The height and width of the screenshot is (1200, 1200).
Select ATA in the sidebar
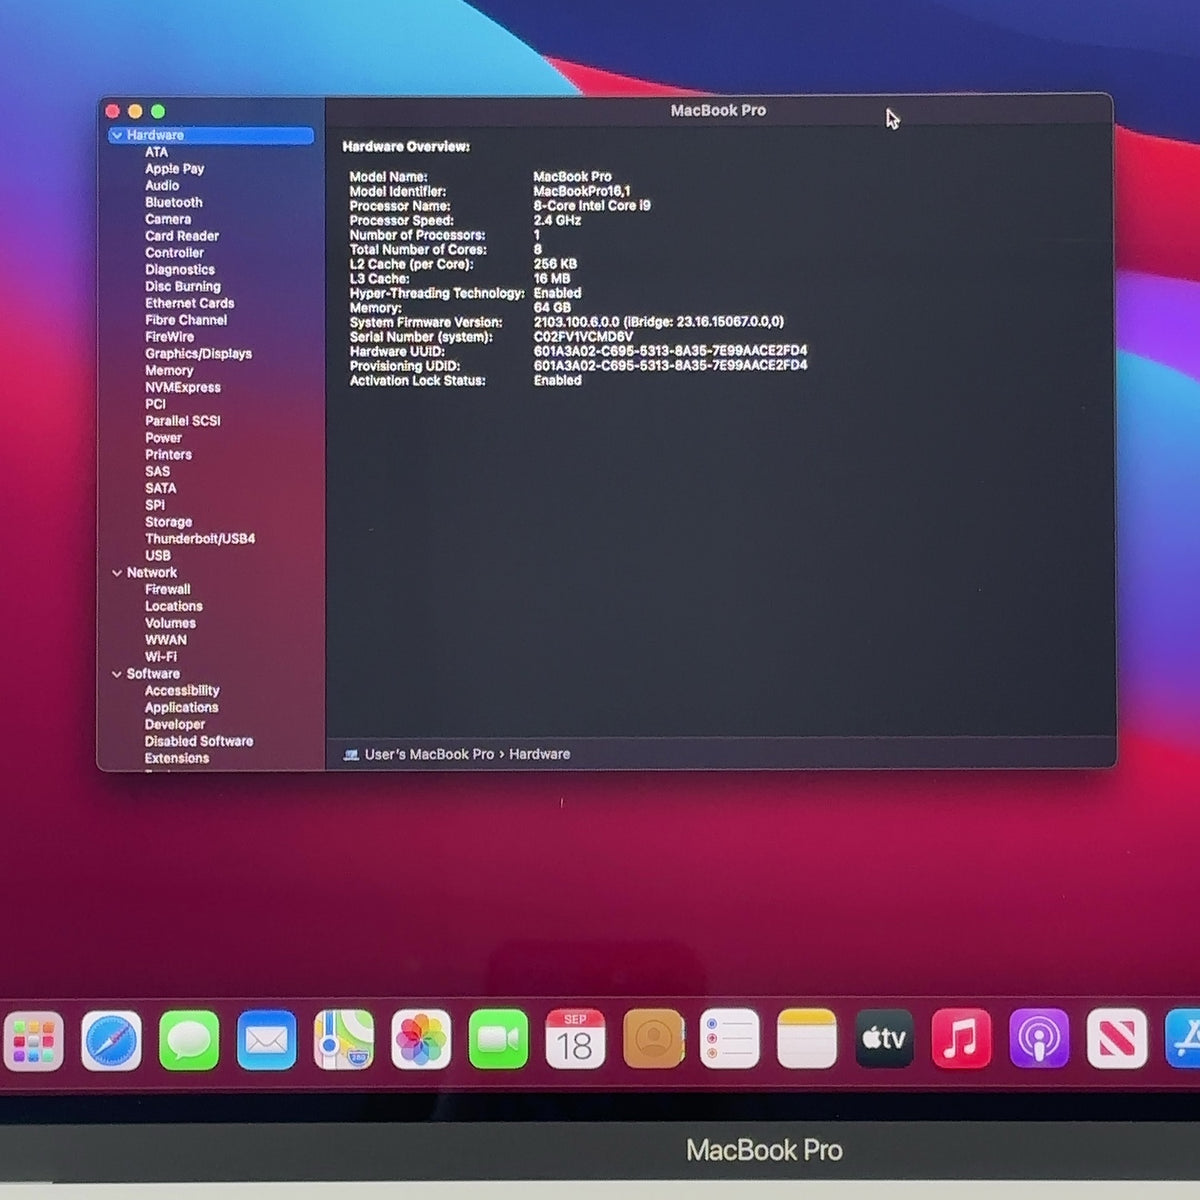(x=156, y=152)
